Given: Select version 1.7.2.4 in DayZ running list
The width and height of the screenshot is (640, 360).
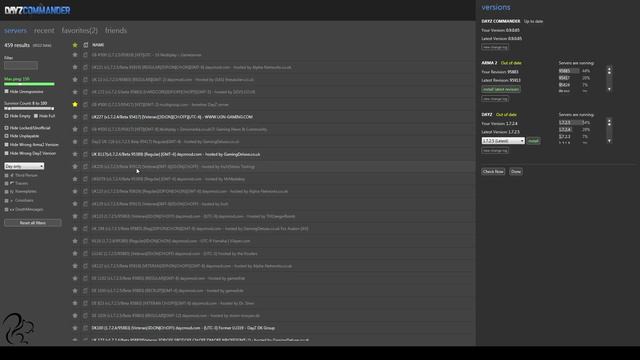Looking at the screenshot, I should click(x=574, y=129).
